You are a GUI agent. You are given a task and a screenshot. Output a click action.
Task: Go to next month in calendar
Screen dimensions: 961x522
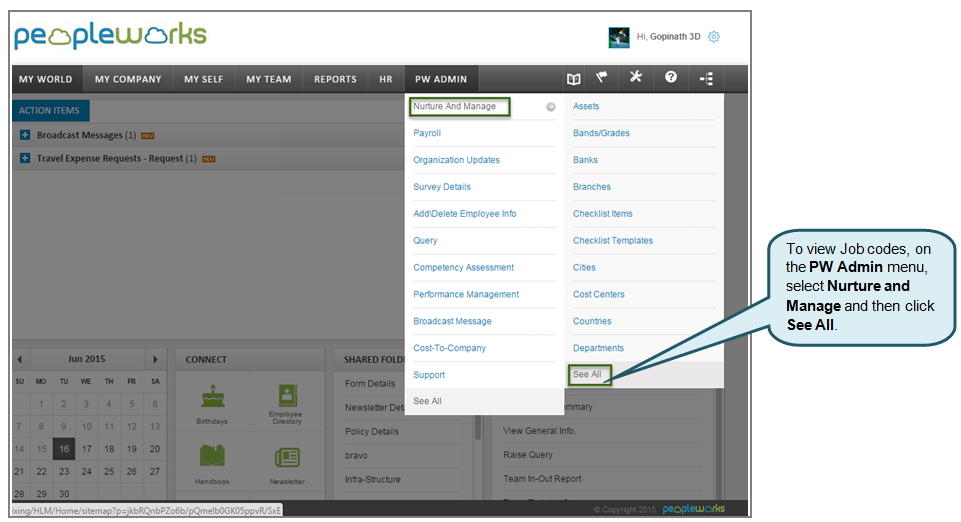(155, 360)
